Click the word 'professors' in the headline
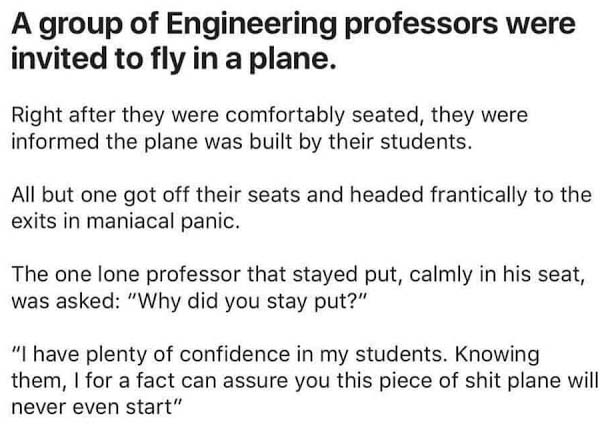 point(421,26)
